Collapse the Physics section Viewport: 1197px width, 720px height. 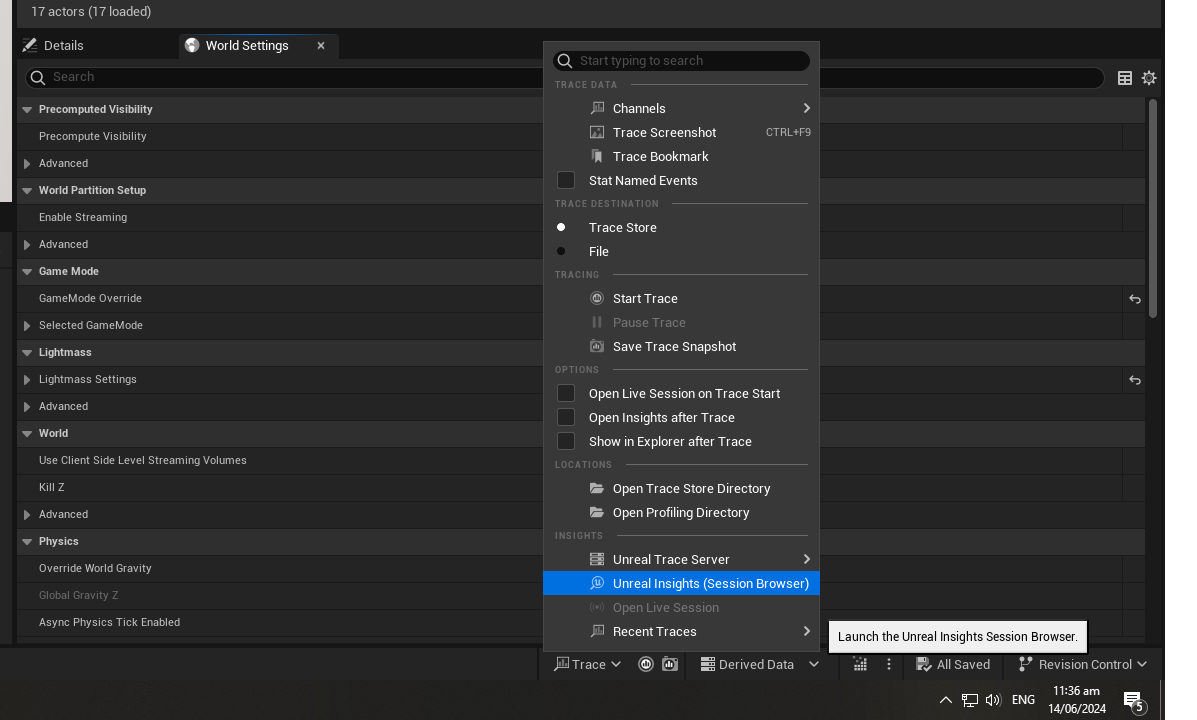[27, 542]
